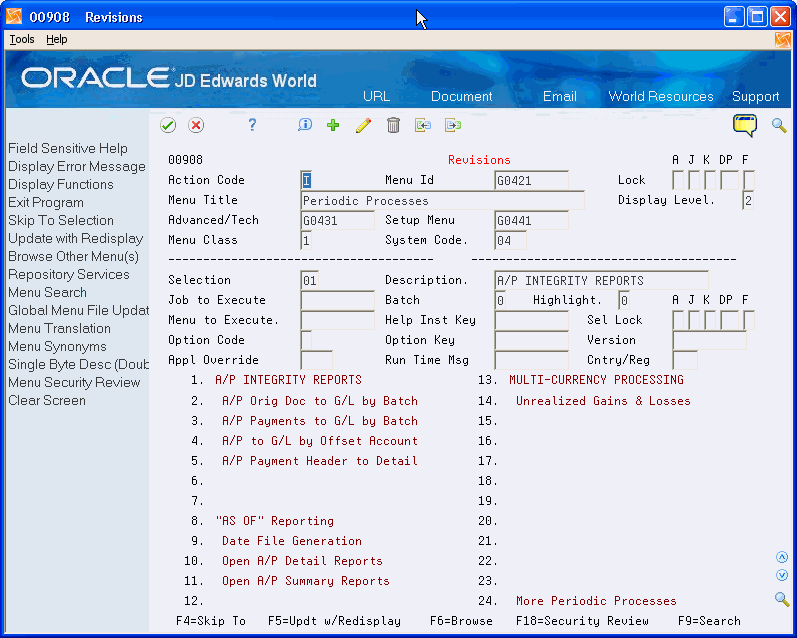The height and width of the screenshot is (638, 797).
Task: Click the Job to Execute field
Action: coord(338,300)
